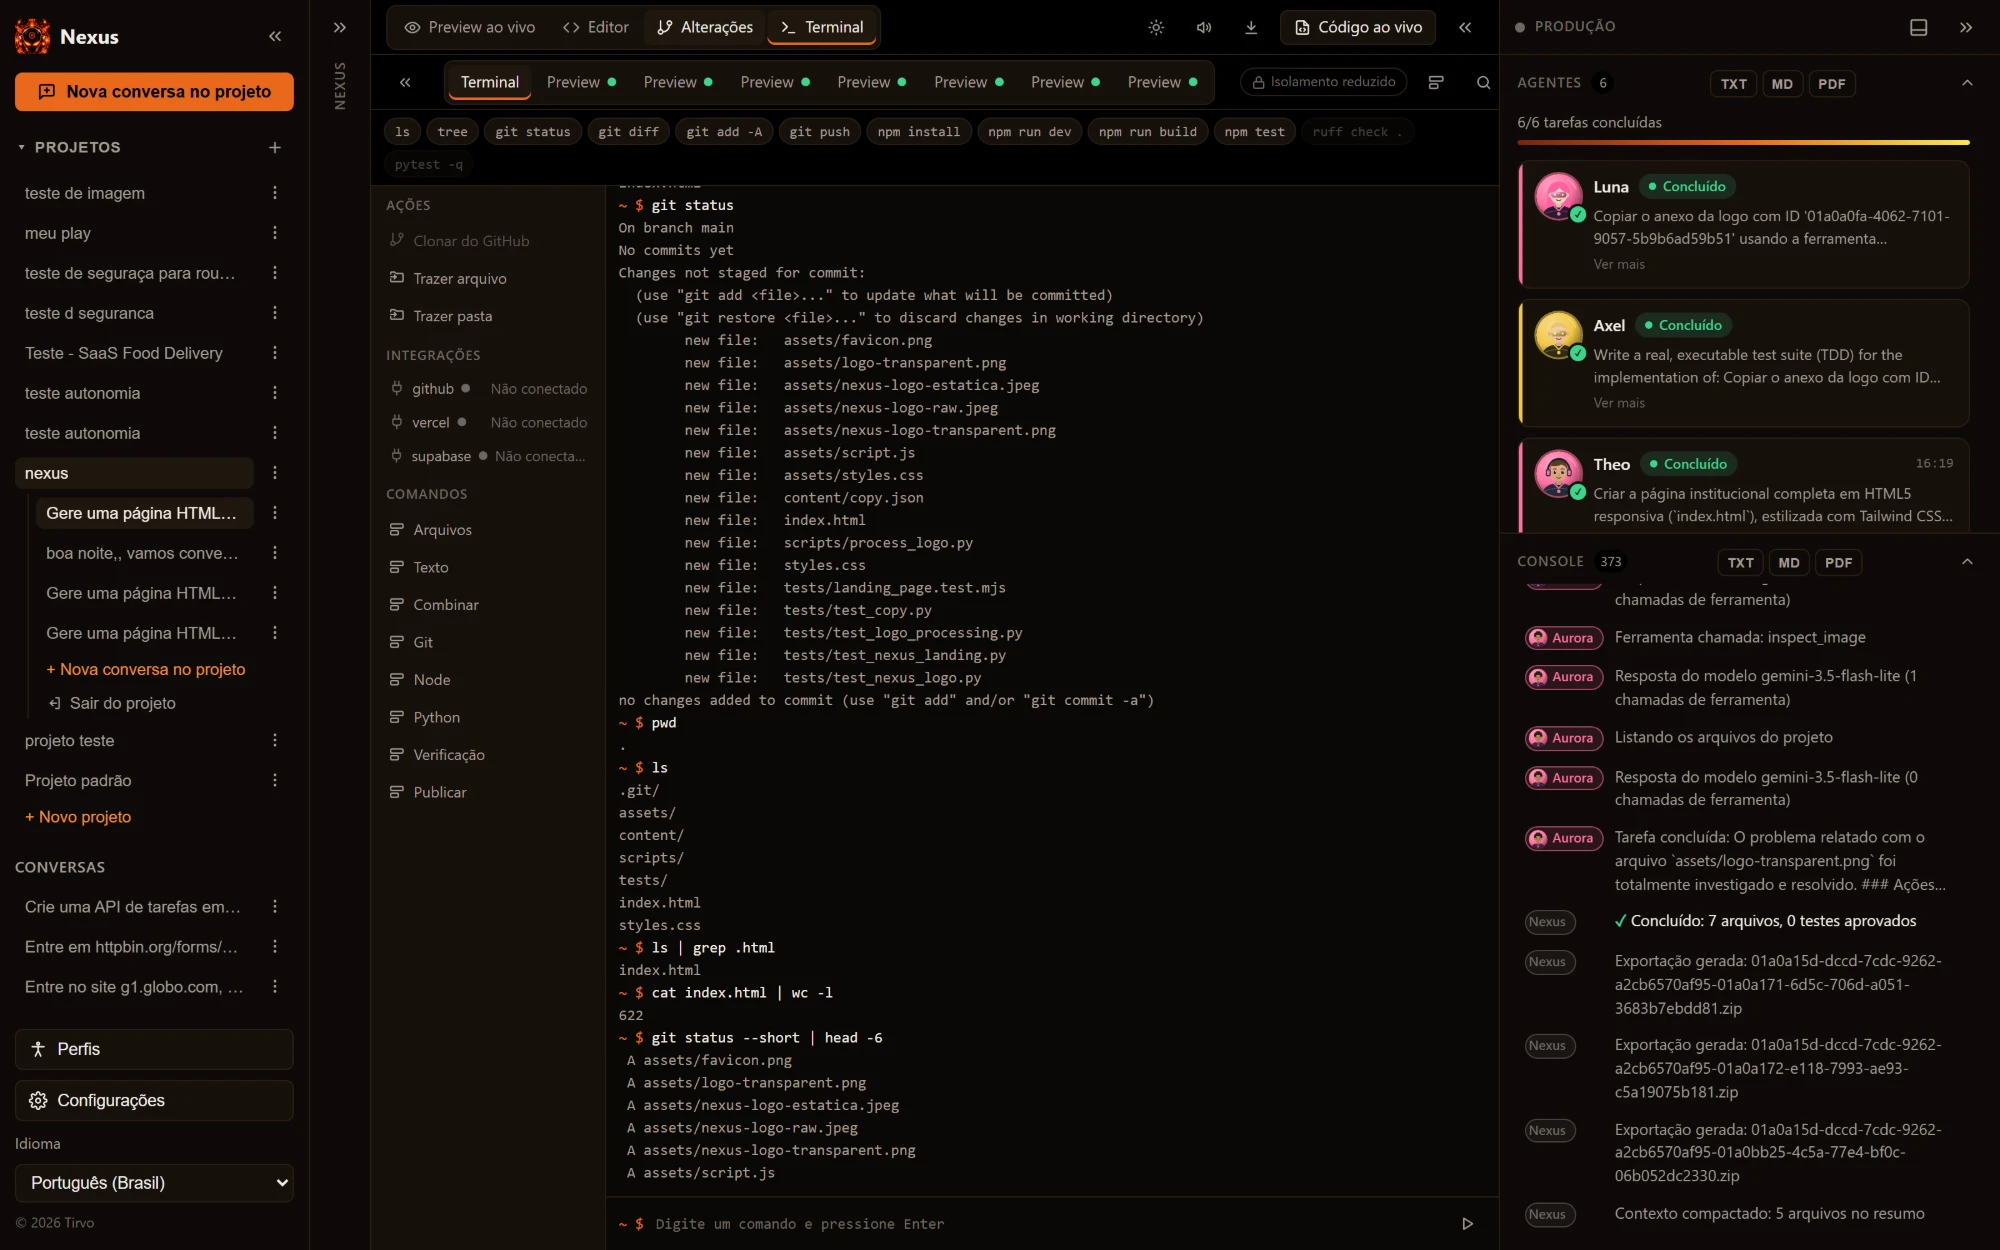This screenshot has width=2000, height=1250.
Task: Click 'Nova conversa no projeto' orange button
Action: pos(154,92)
